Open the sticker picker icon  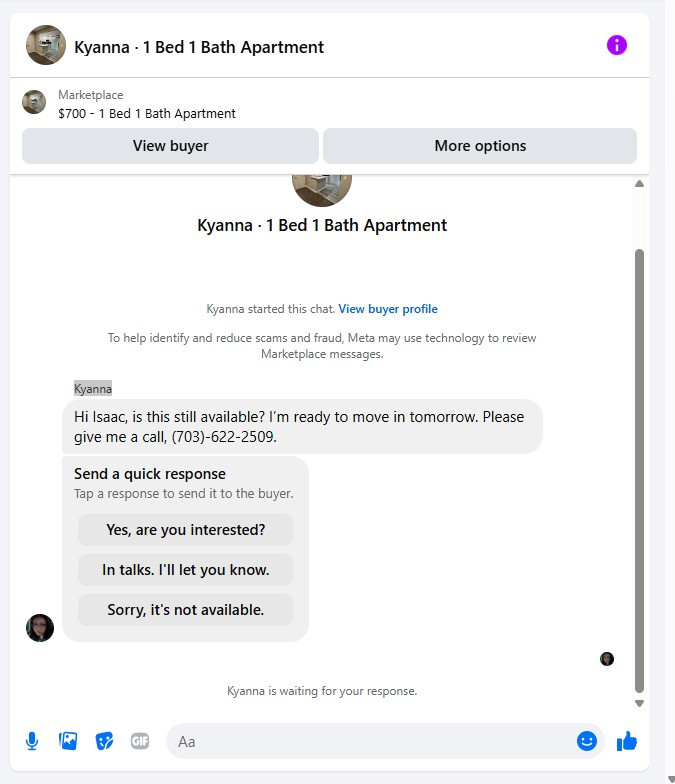coord(104,741)
